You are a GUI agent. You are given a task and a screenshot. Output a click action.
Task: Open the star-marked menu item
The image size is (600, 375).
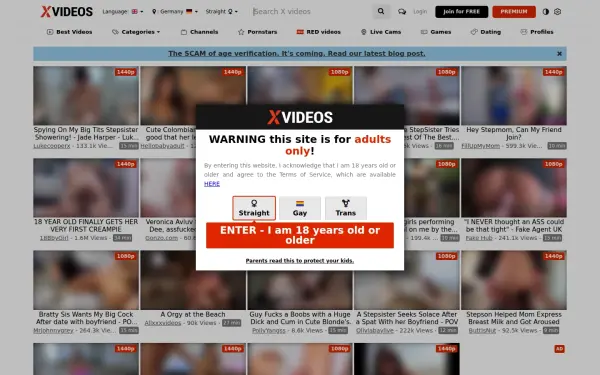tap(258, 32)
